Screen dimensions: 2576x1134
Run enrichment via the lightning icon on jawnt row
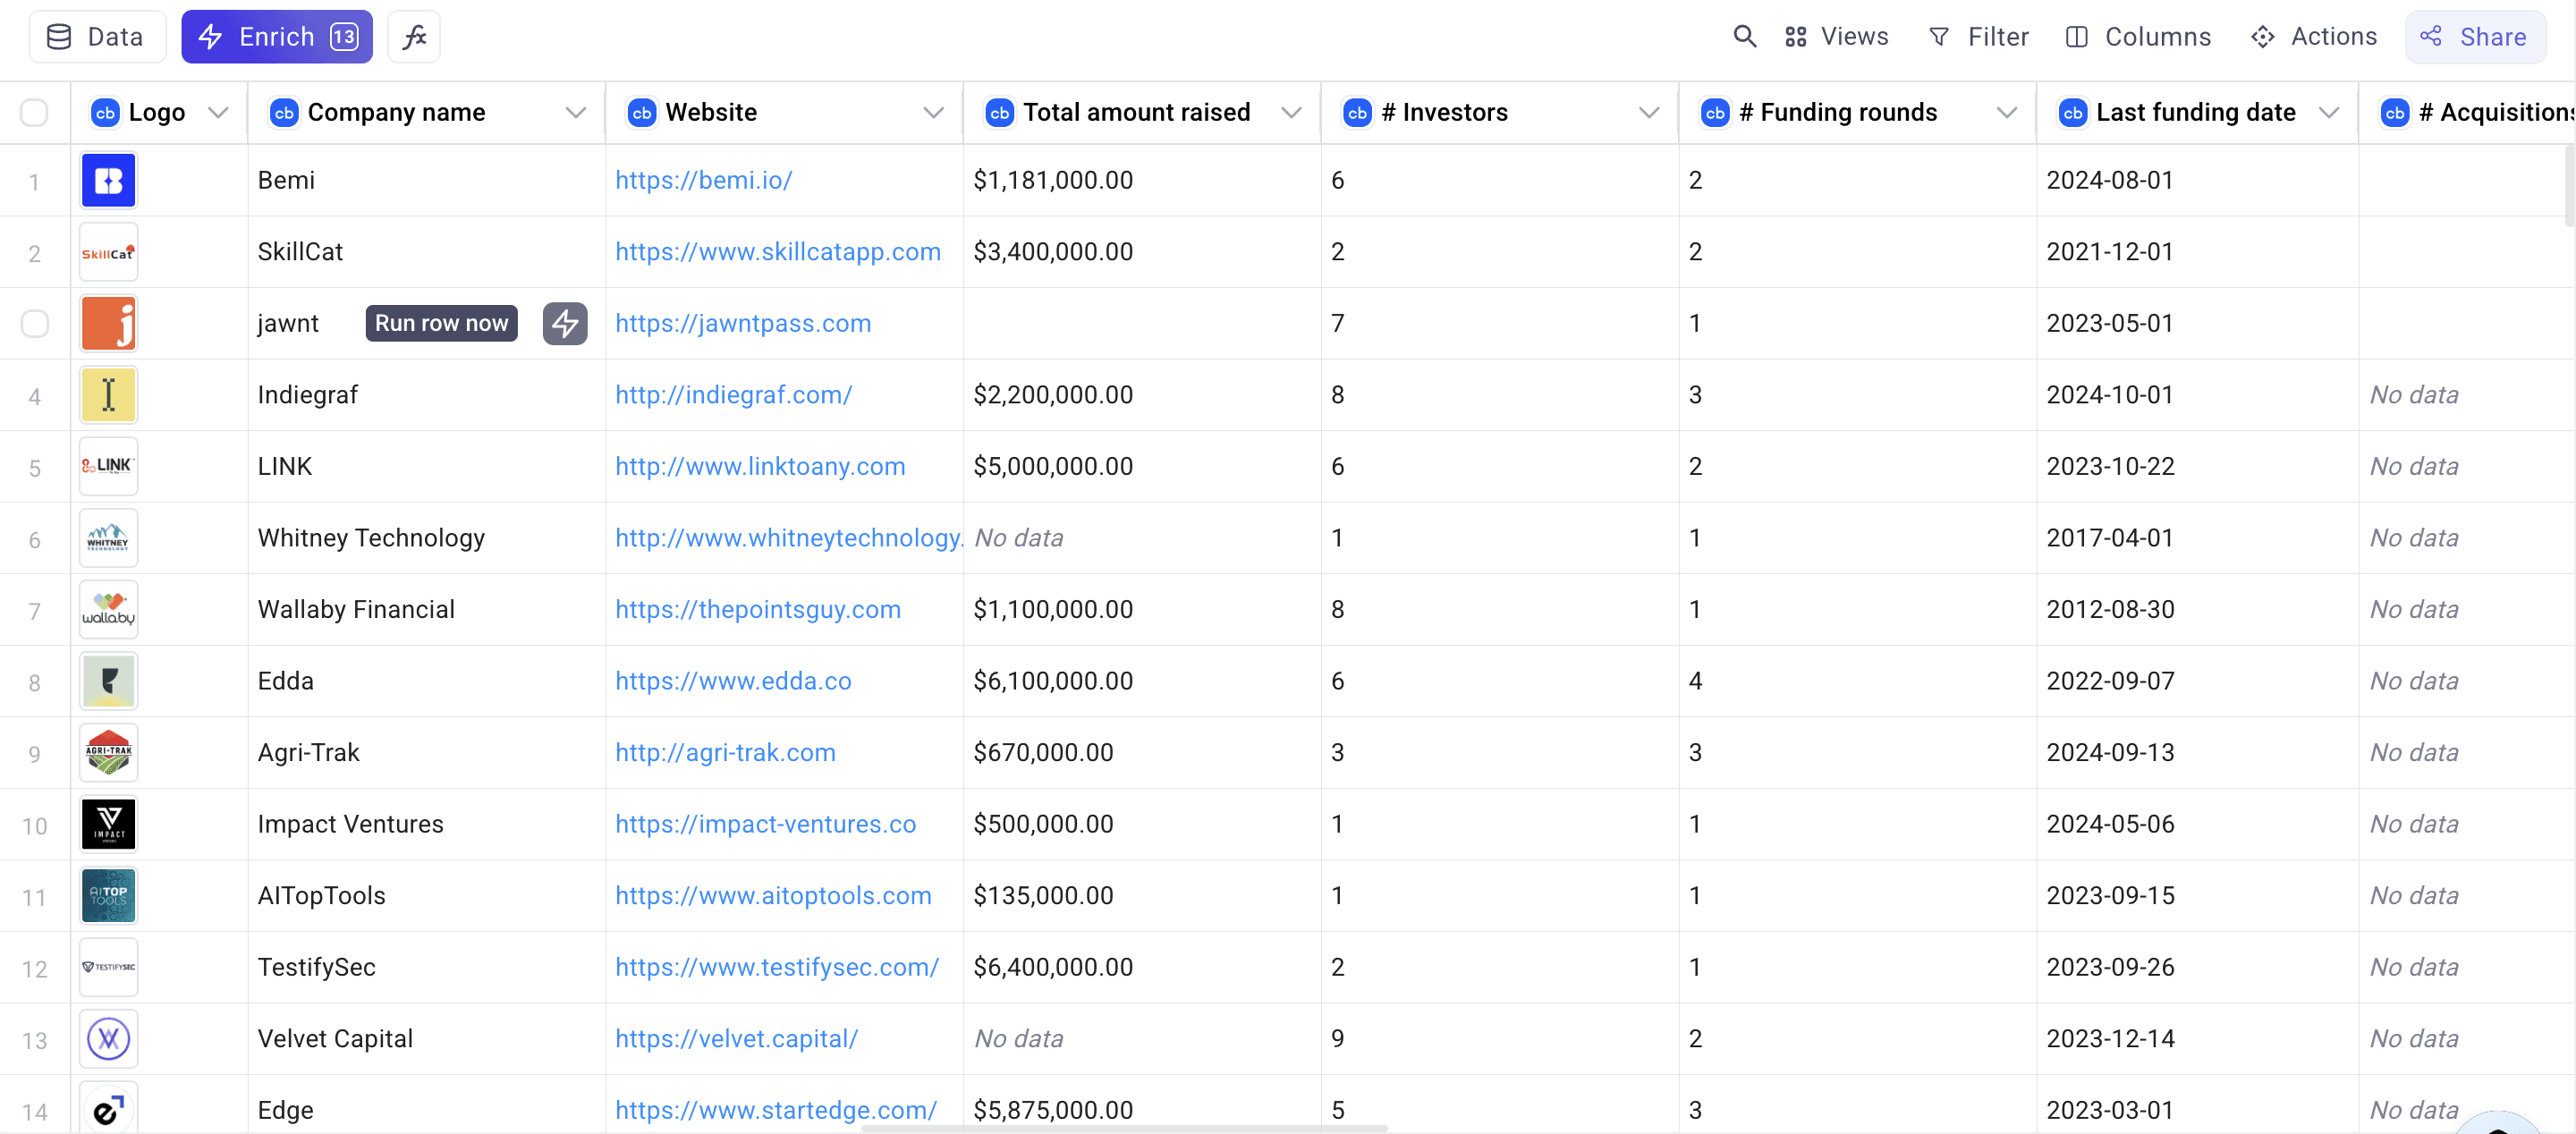[565, 323]
